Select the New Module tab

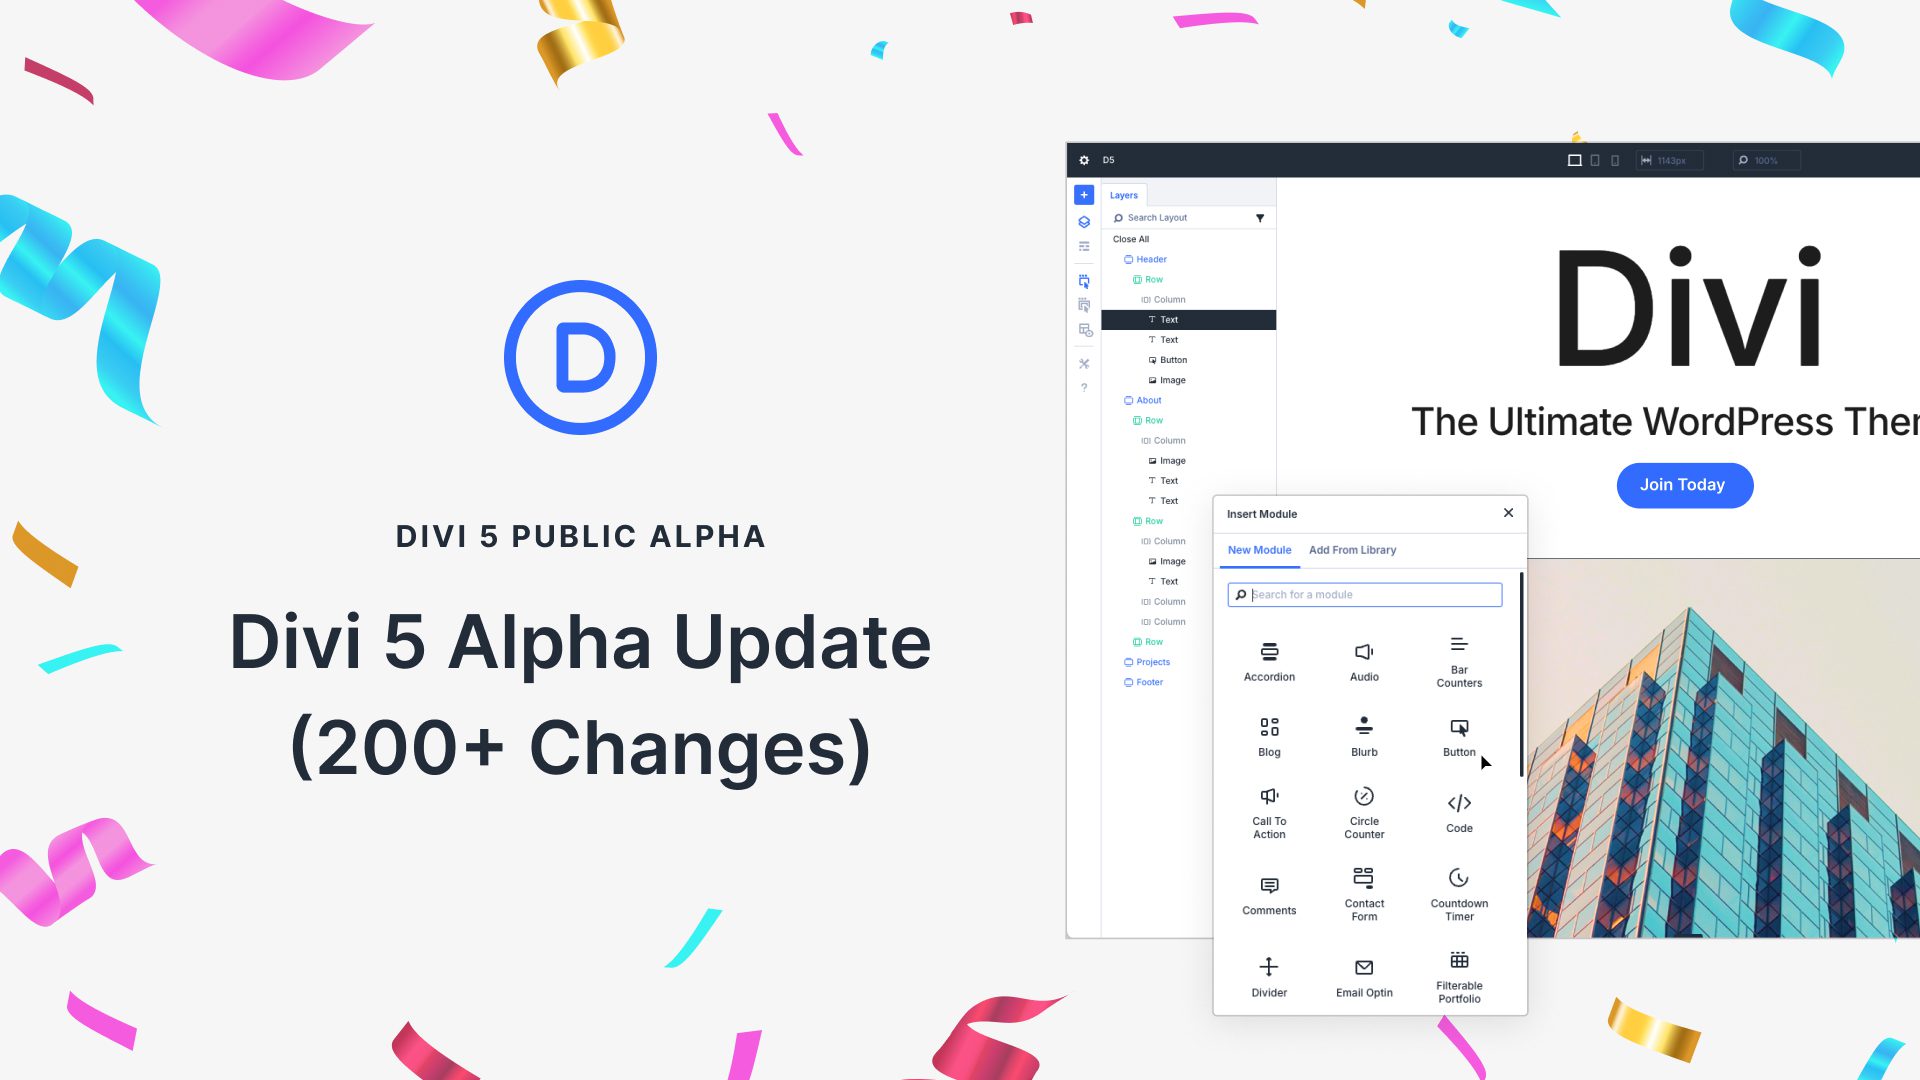(x=1259, y=550)
